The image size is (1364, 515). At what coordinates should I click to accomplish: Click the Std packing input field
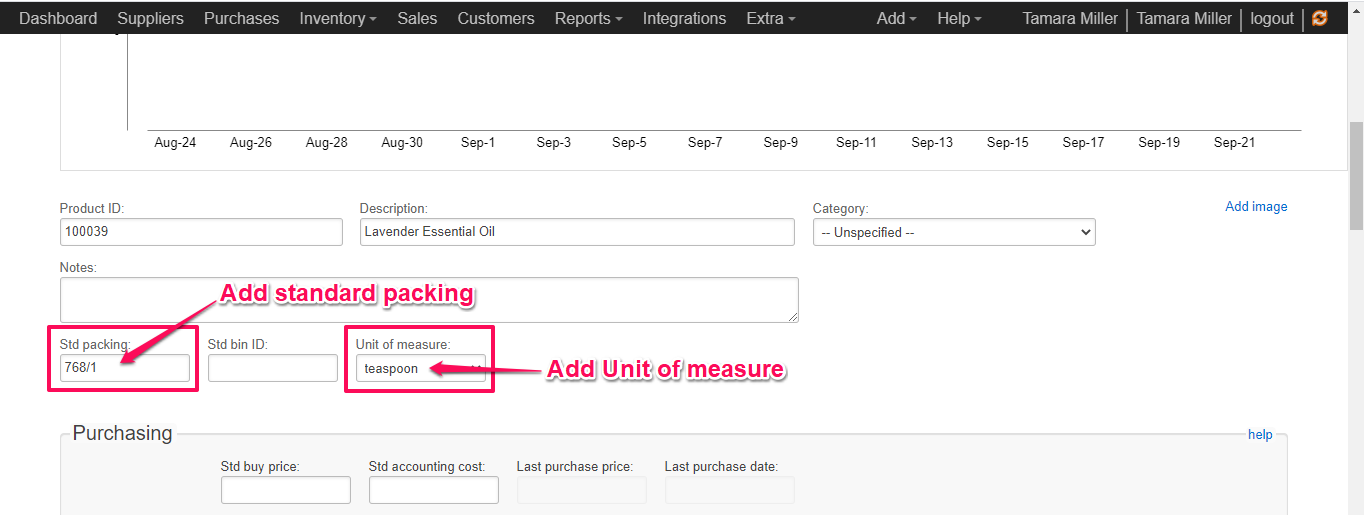(125, 368)
